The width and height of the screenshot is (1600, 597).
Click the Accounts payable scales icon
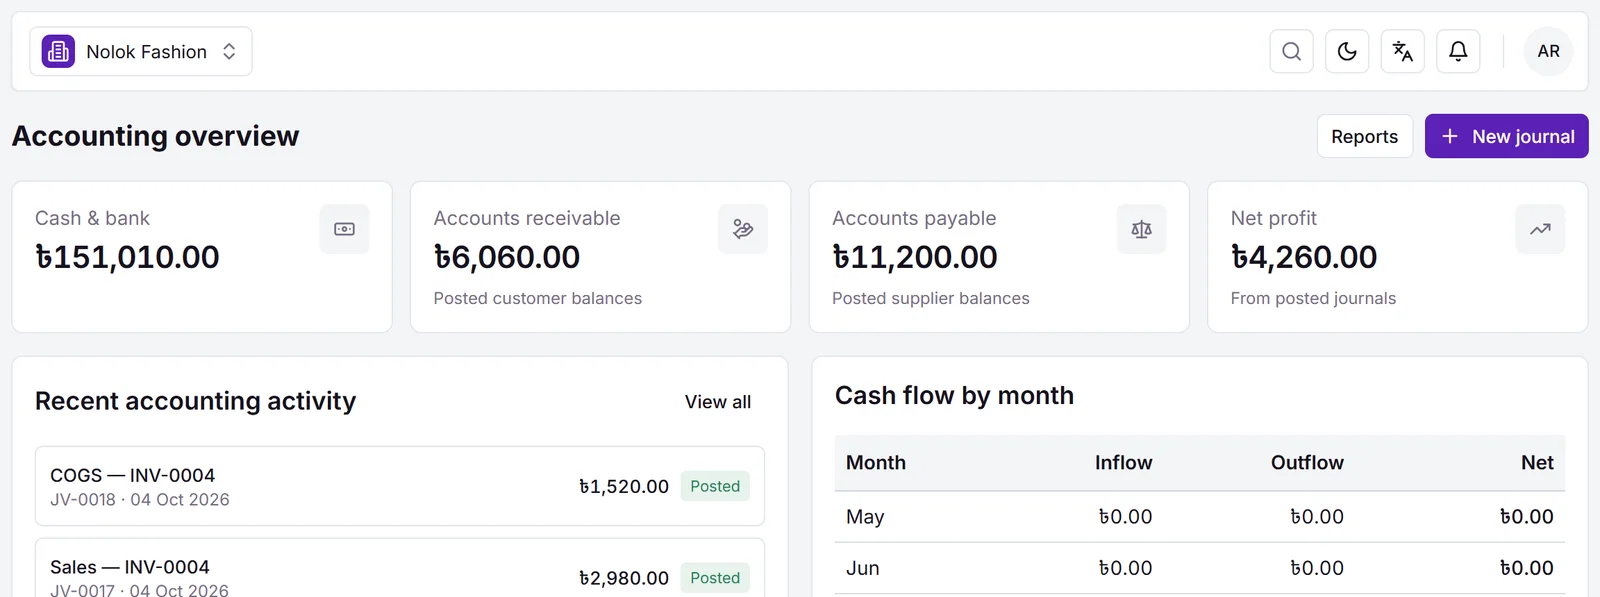(1142, 229)
